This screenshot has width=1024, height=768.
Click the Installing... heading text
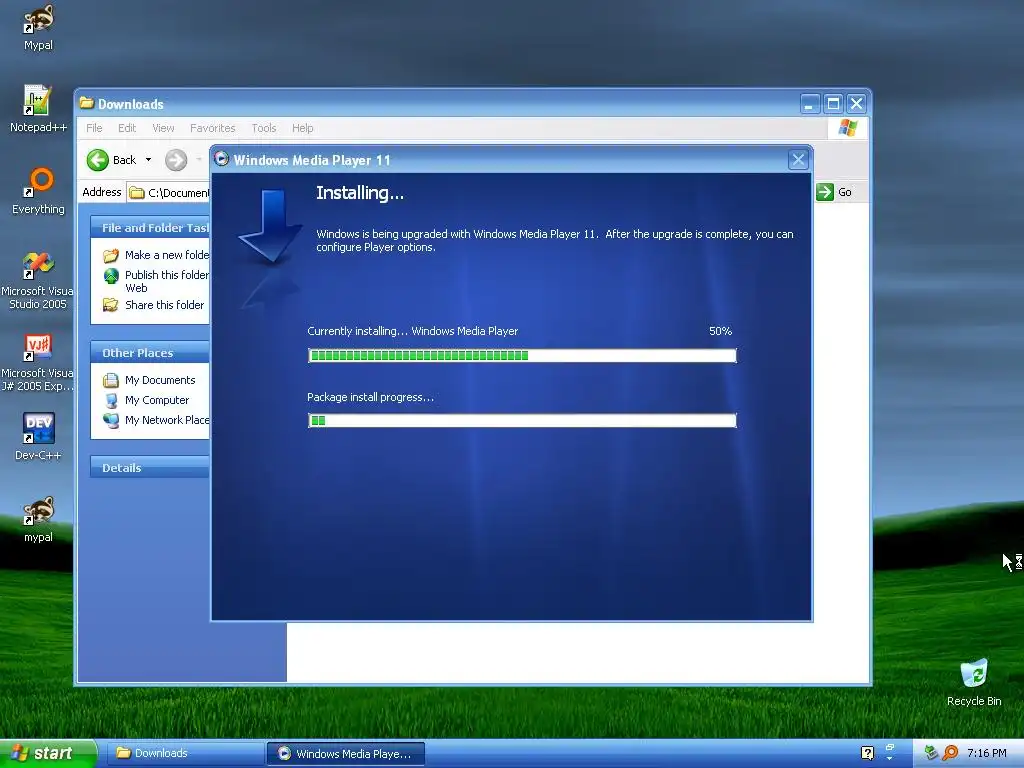(360, 193)
